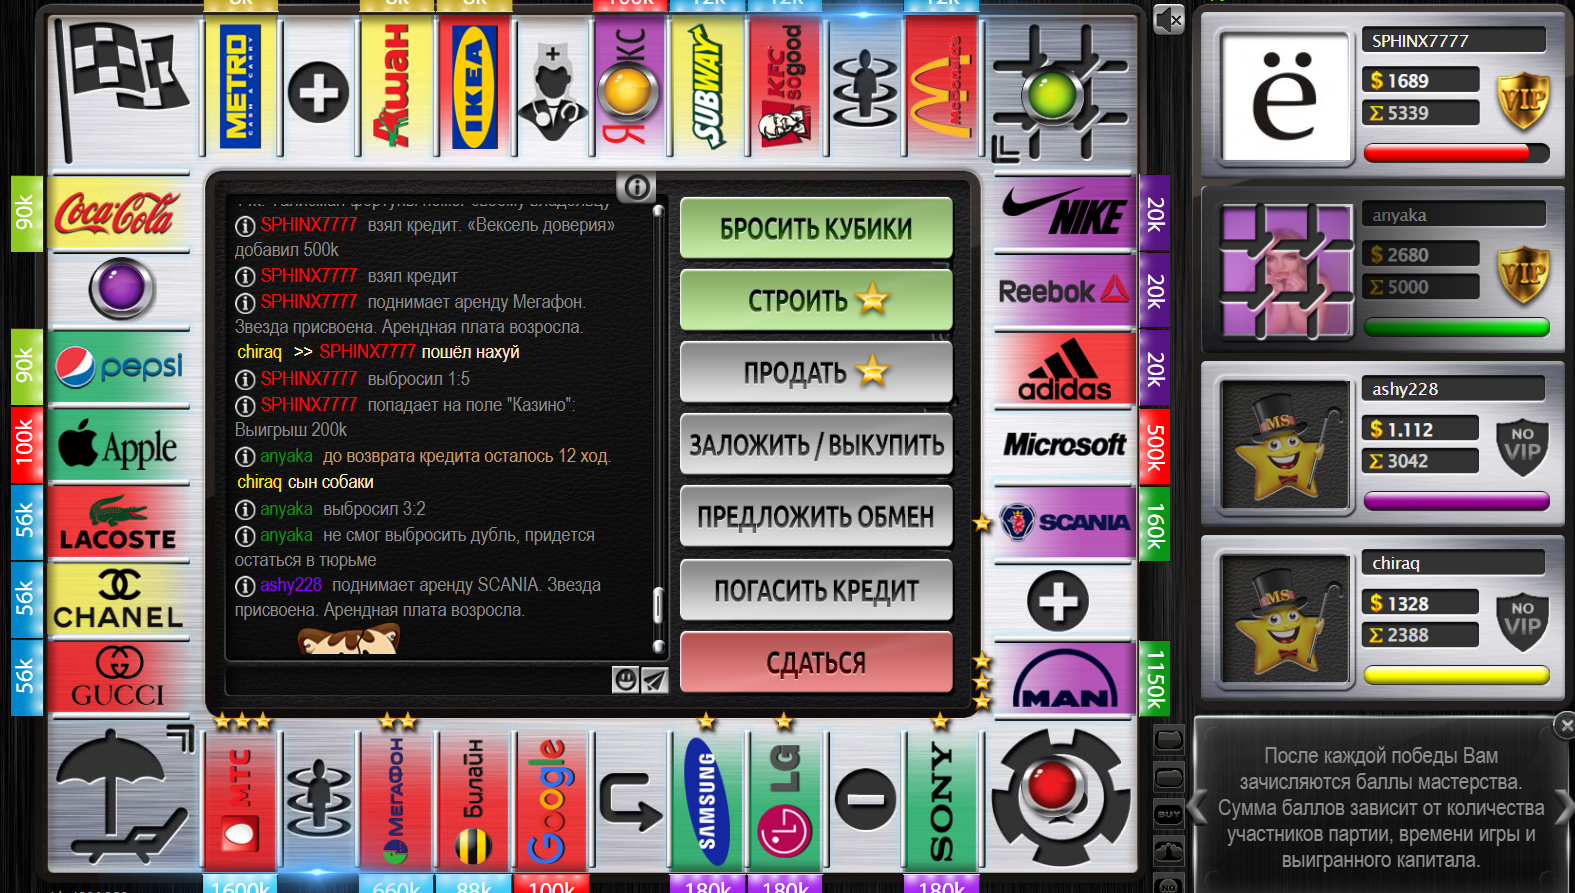Click the minus penalty cell on bottom row
This screenshot has height=893, width=1575.
coord(864,800)
